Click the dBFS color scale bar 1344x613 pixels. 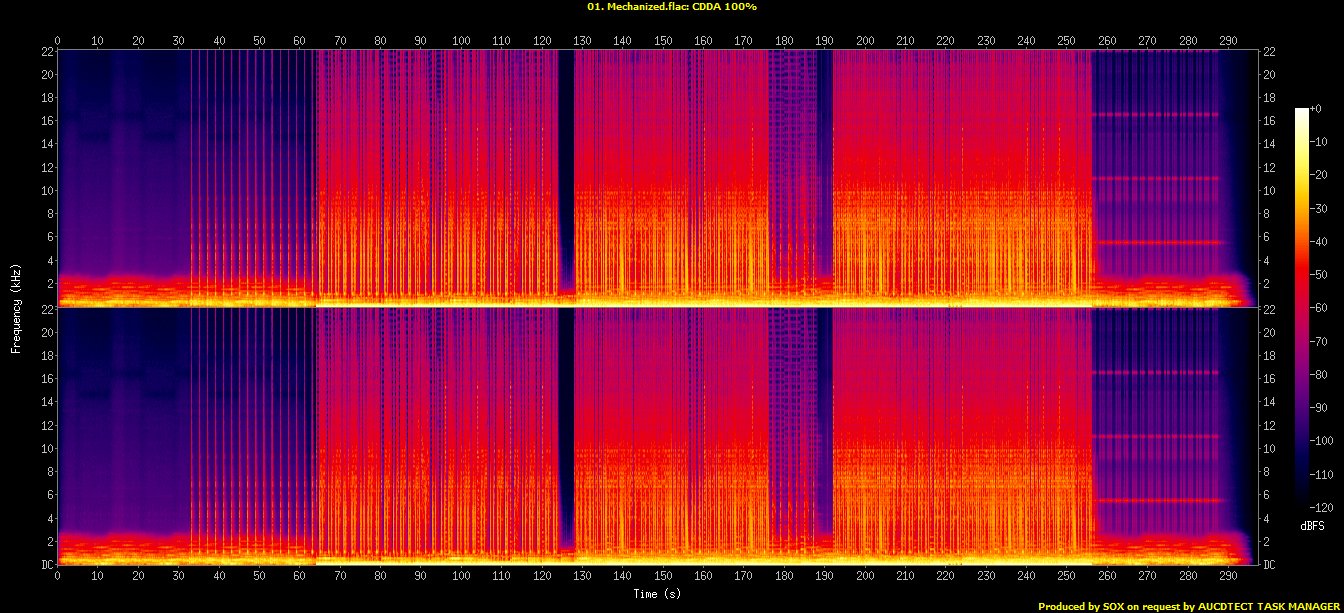click(1301, 302)
